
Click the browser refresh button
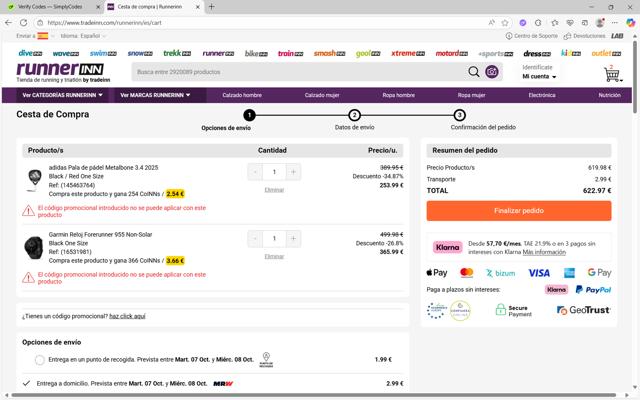pos(24,23)
